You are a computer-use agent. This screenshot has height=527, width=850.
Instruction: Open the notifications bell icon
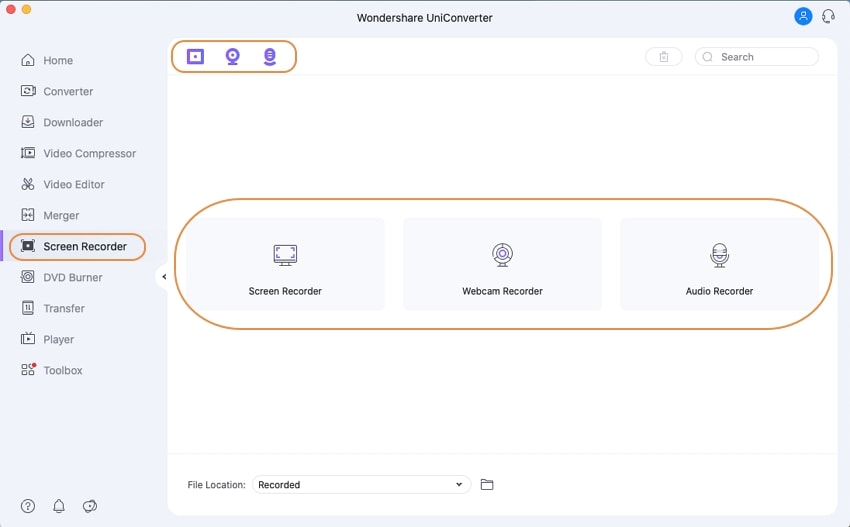[x=59, y=506]
